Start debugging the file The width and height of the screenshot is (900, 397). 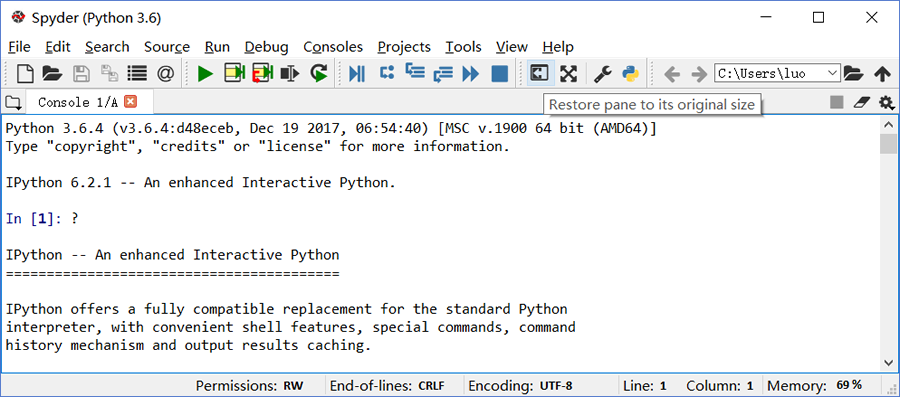coord(357,73)
